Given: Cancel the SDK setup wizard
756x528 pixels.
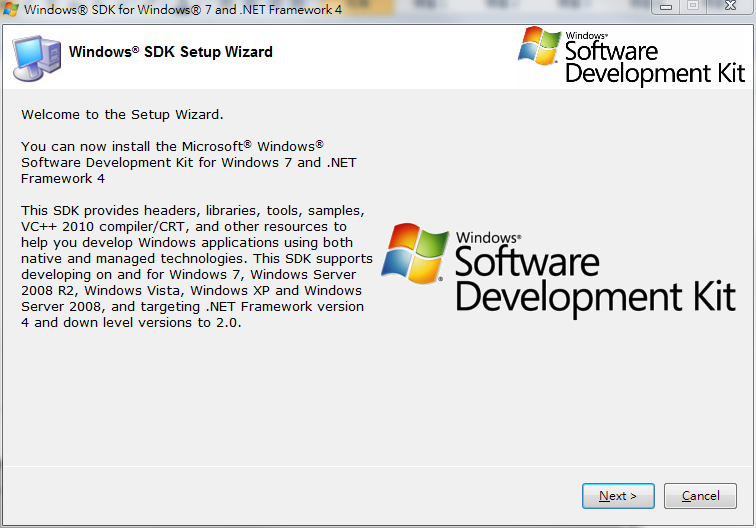Looking at the screenshot, I should pos(700,496).
